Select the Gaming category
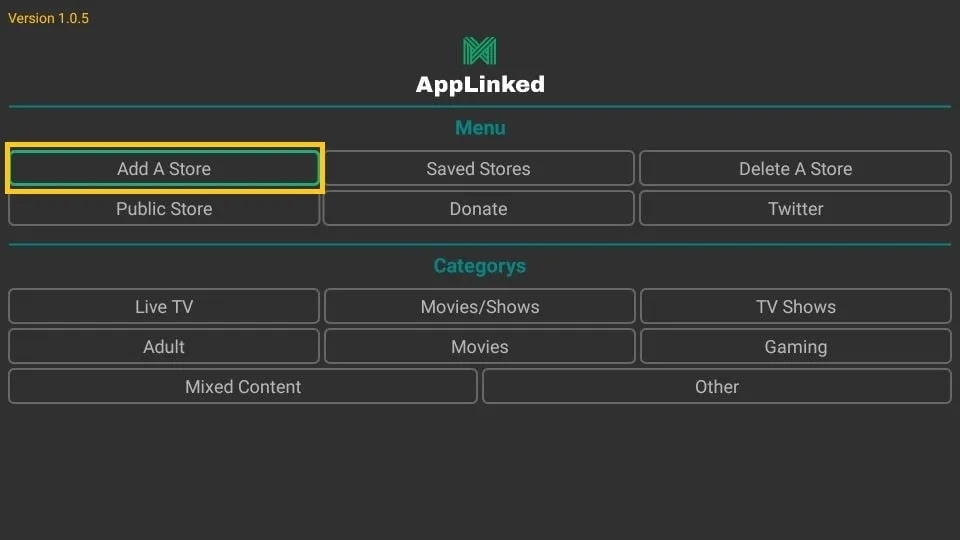 click(795, 347)
